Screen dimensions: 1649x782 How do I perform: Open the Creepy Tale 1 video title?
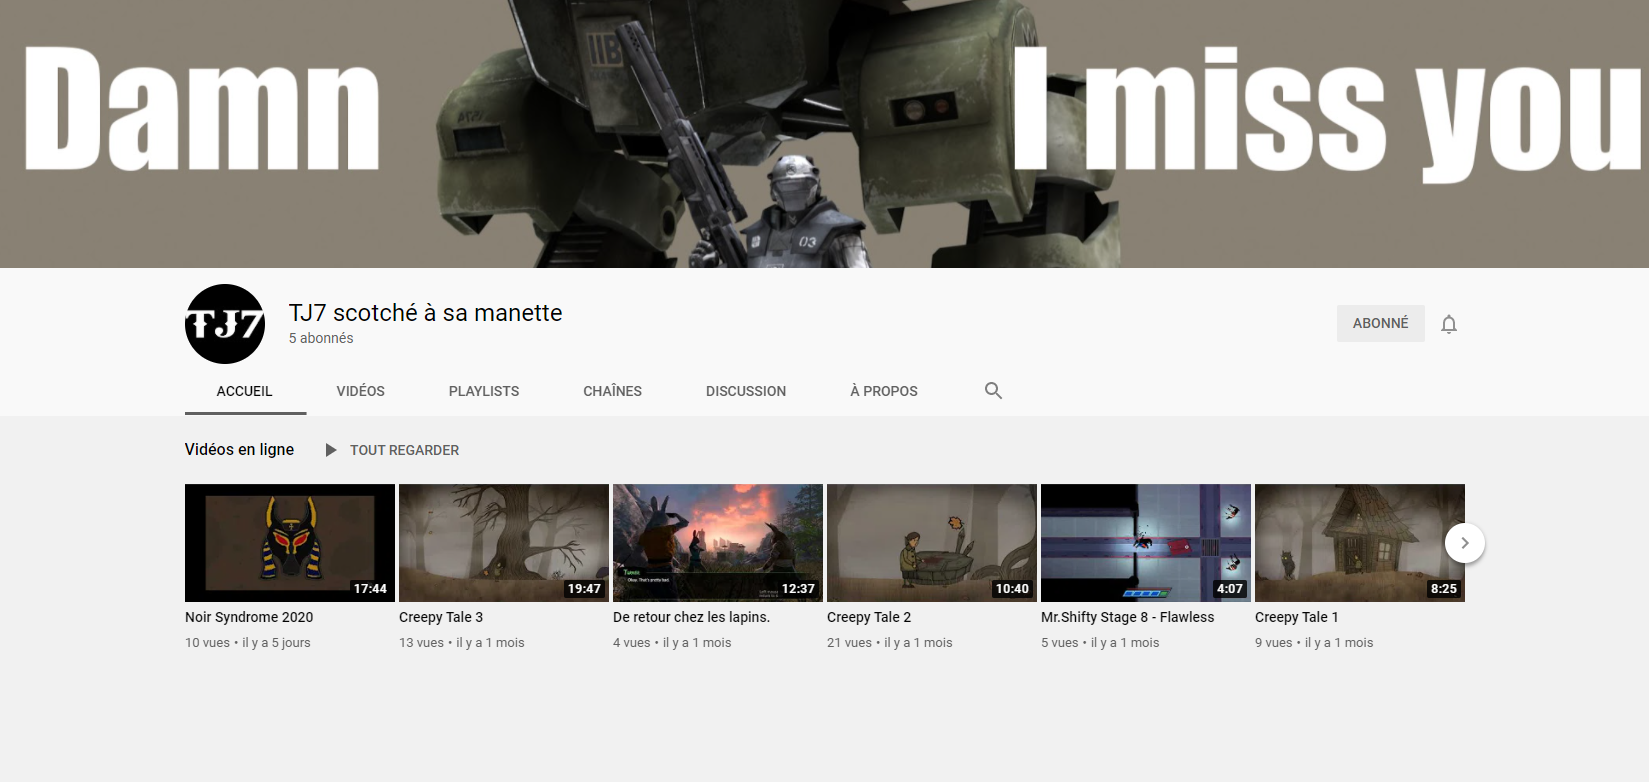click(x=1297, y=617)
